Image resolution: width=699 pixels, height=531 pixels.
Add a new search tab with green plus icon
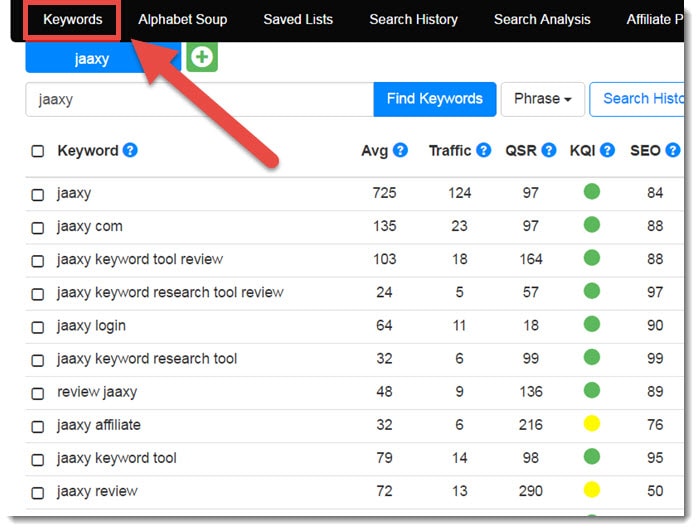202,57
